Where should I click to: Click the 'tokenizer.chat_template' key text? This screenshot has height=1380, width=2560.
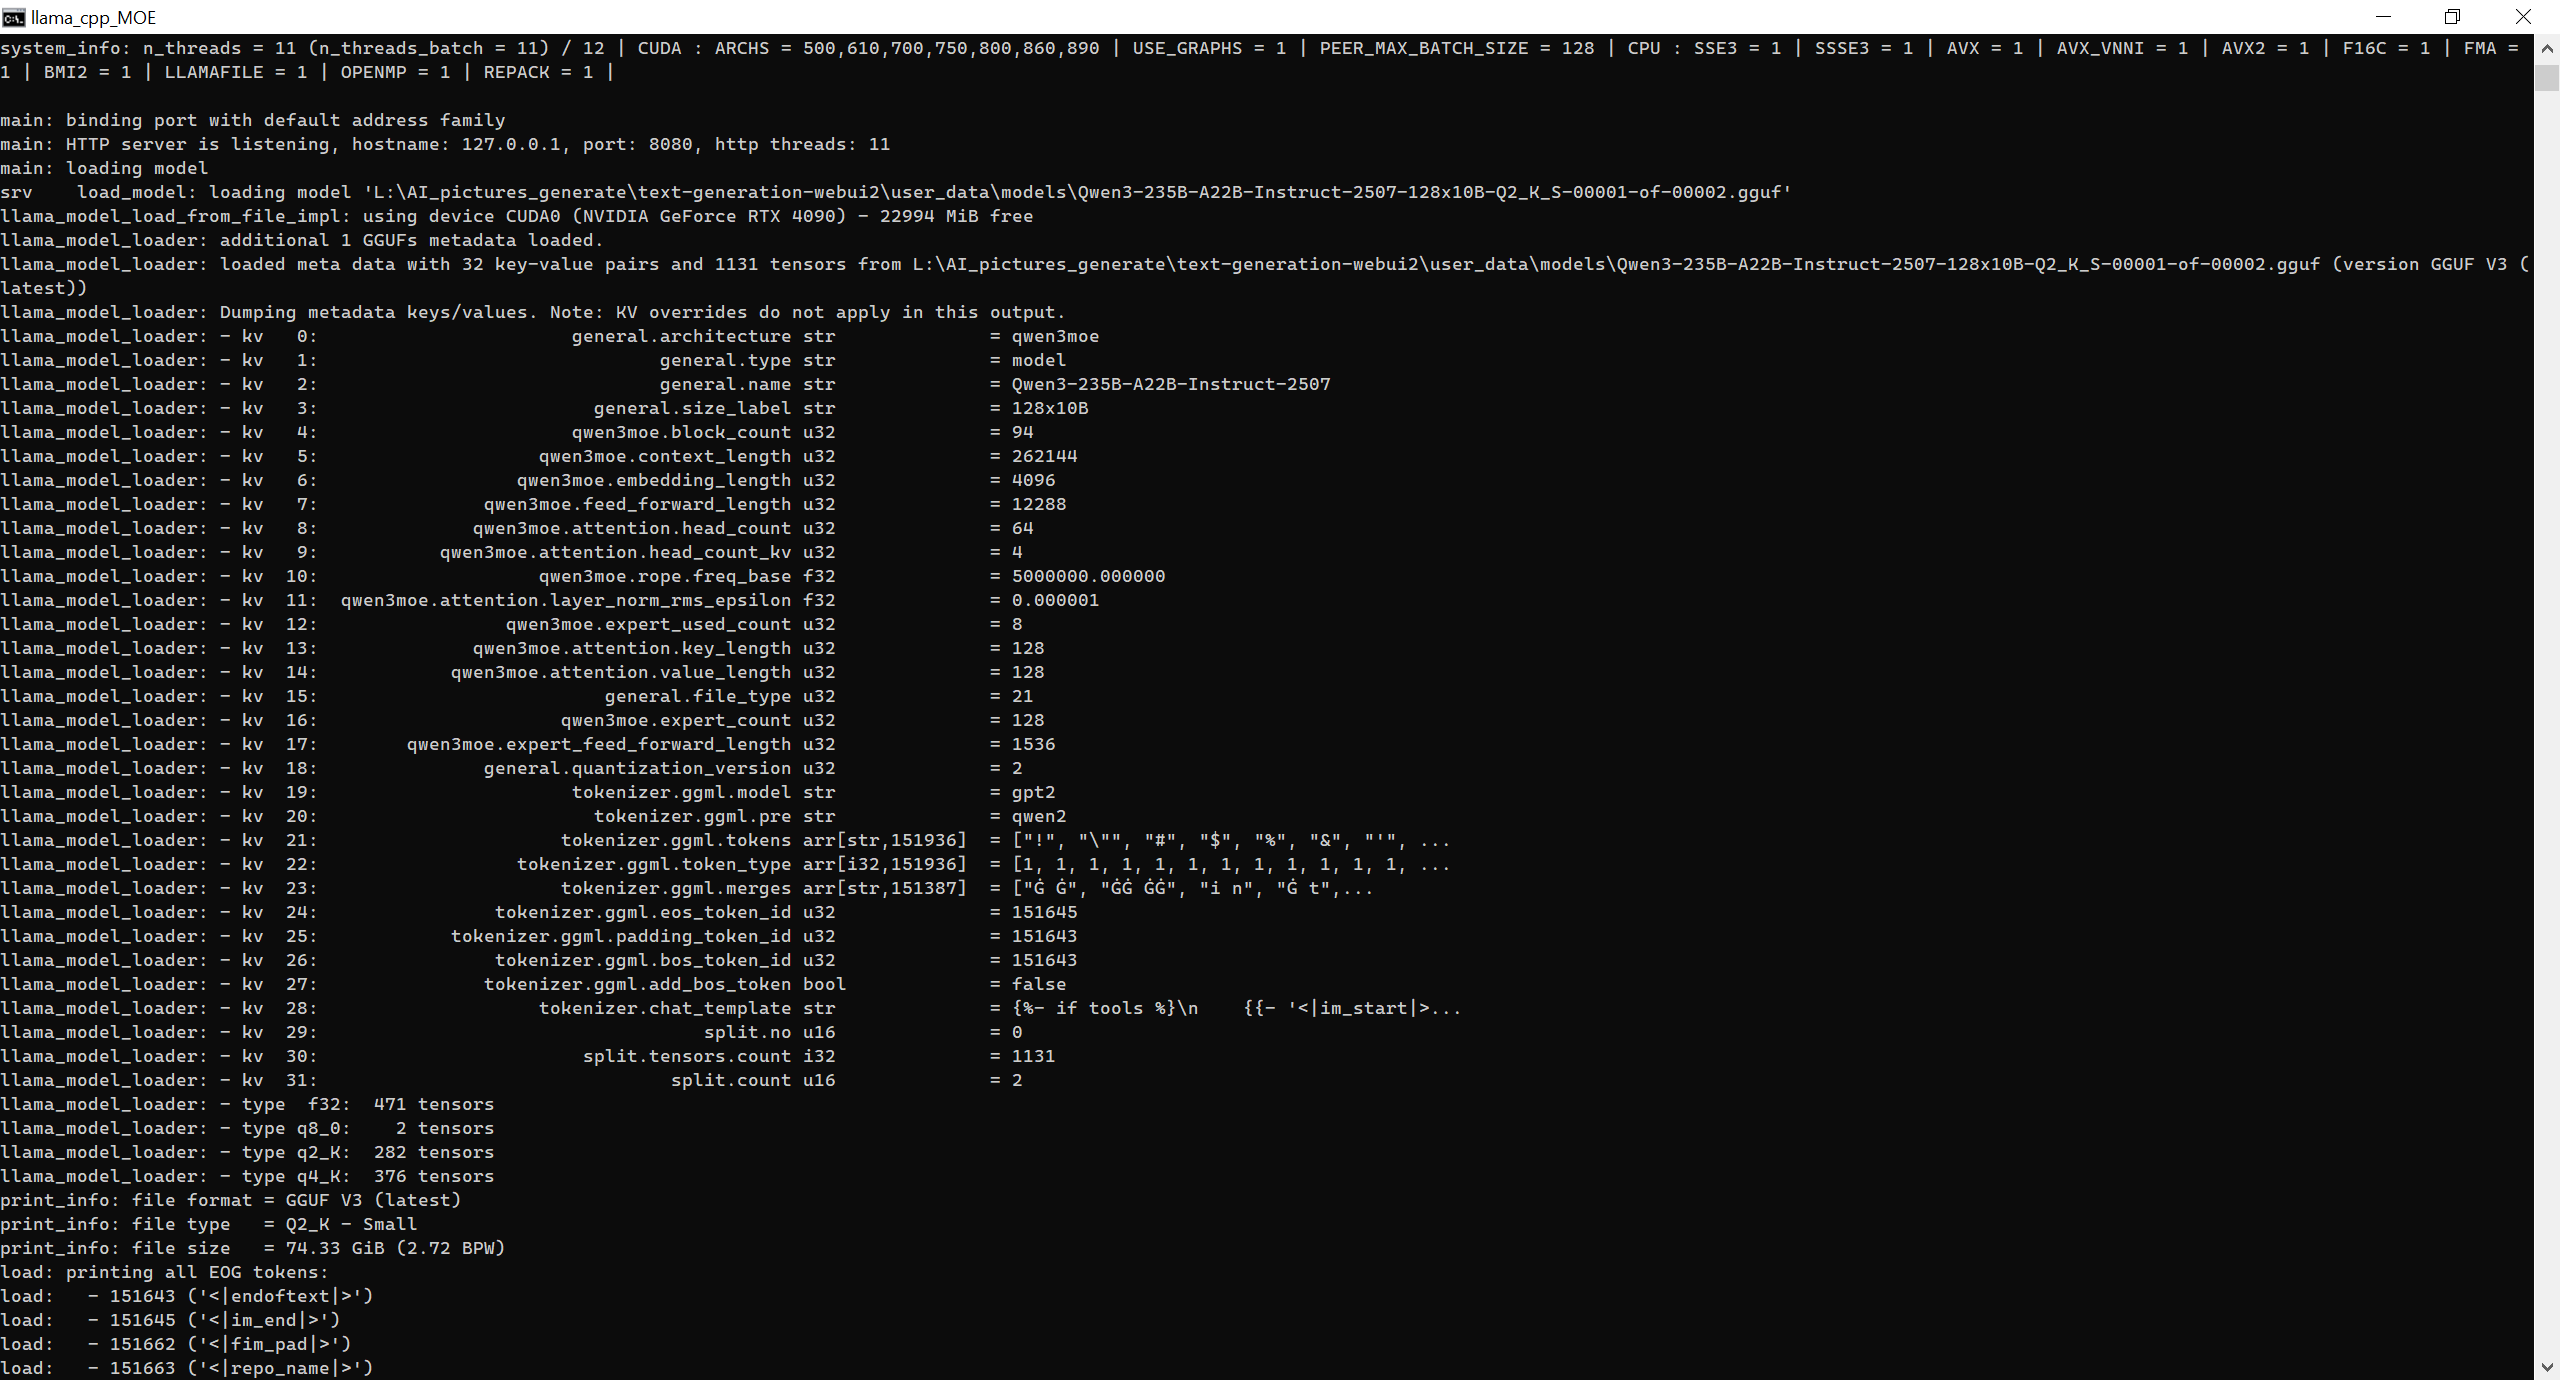pyautogui.click(x=664, y=1008)
